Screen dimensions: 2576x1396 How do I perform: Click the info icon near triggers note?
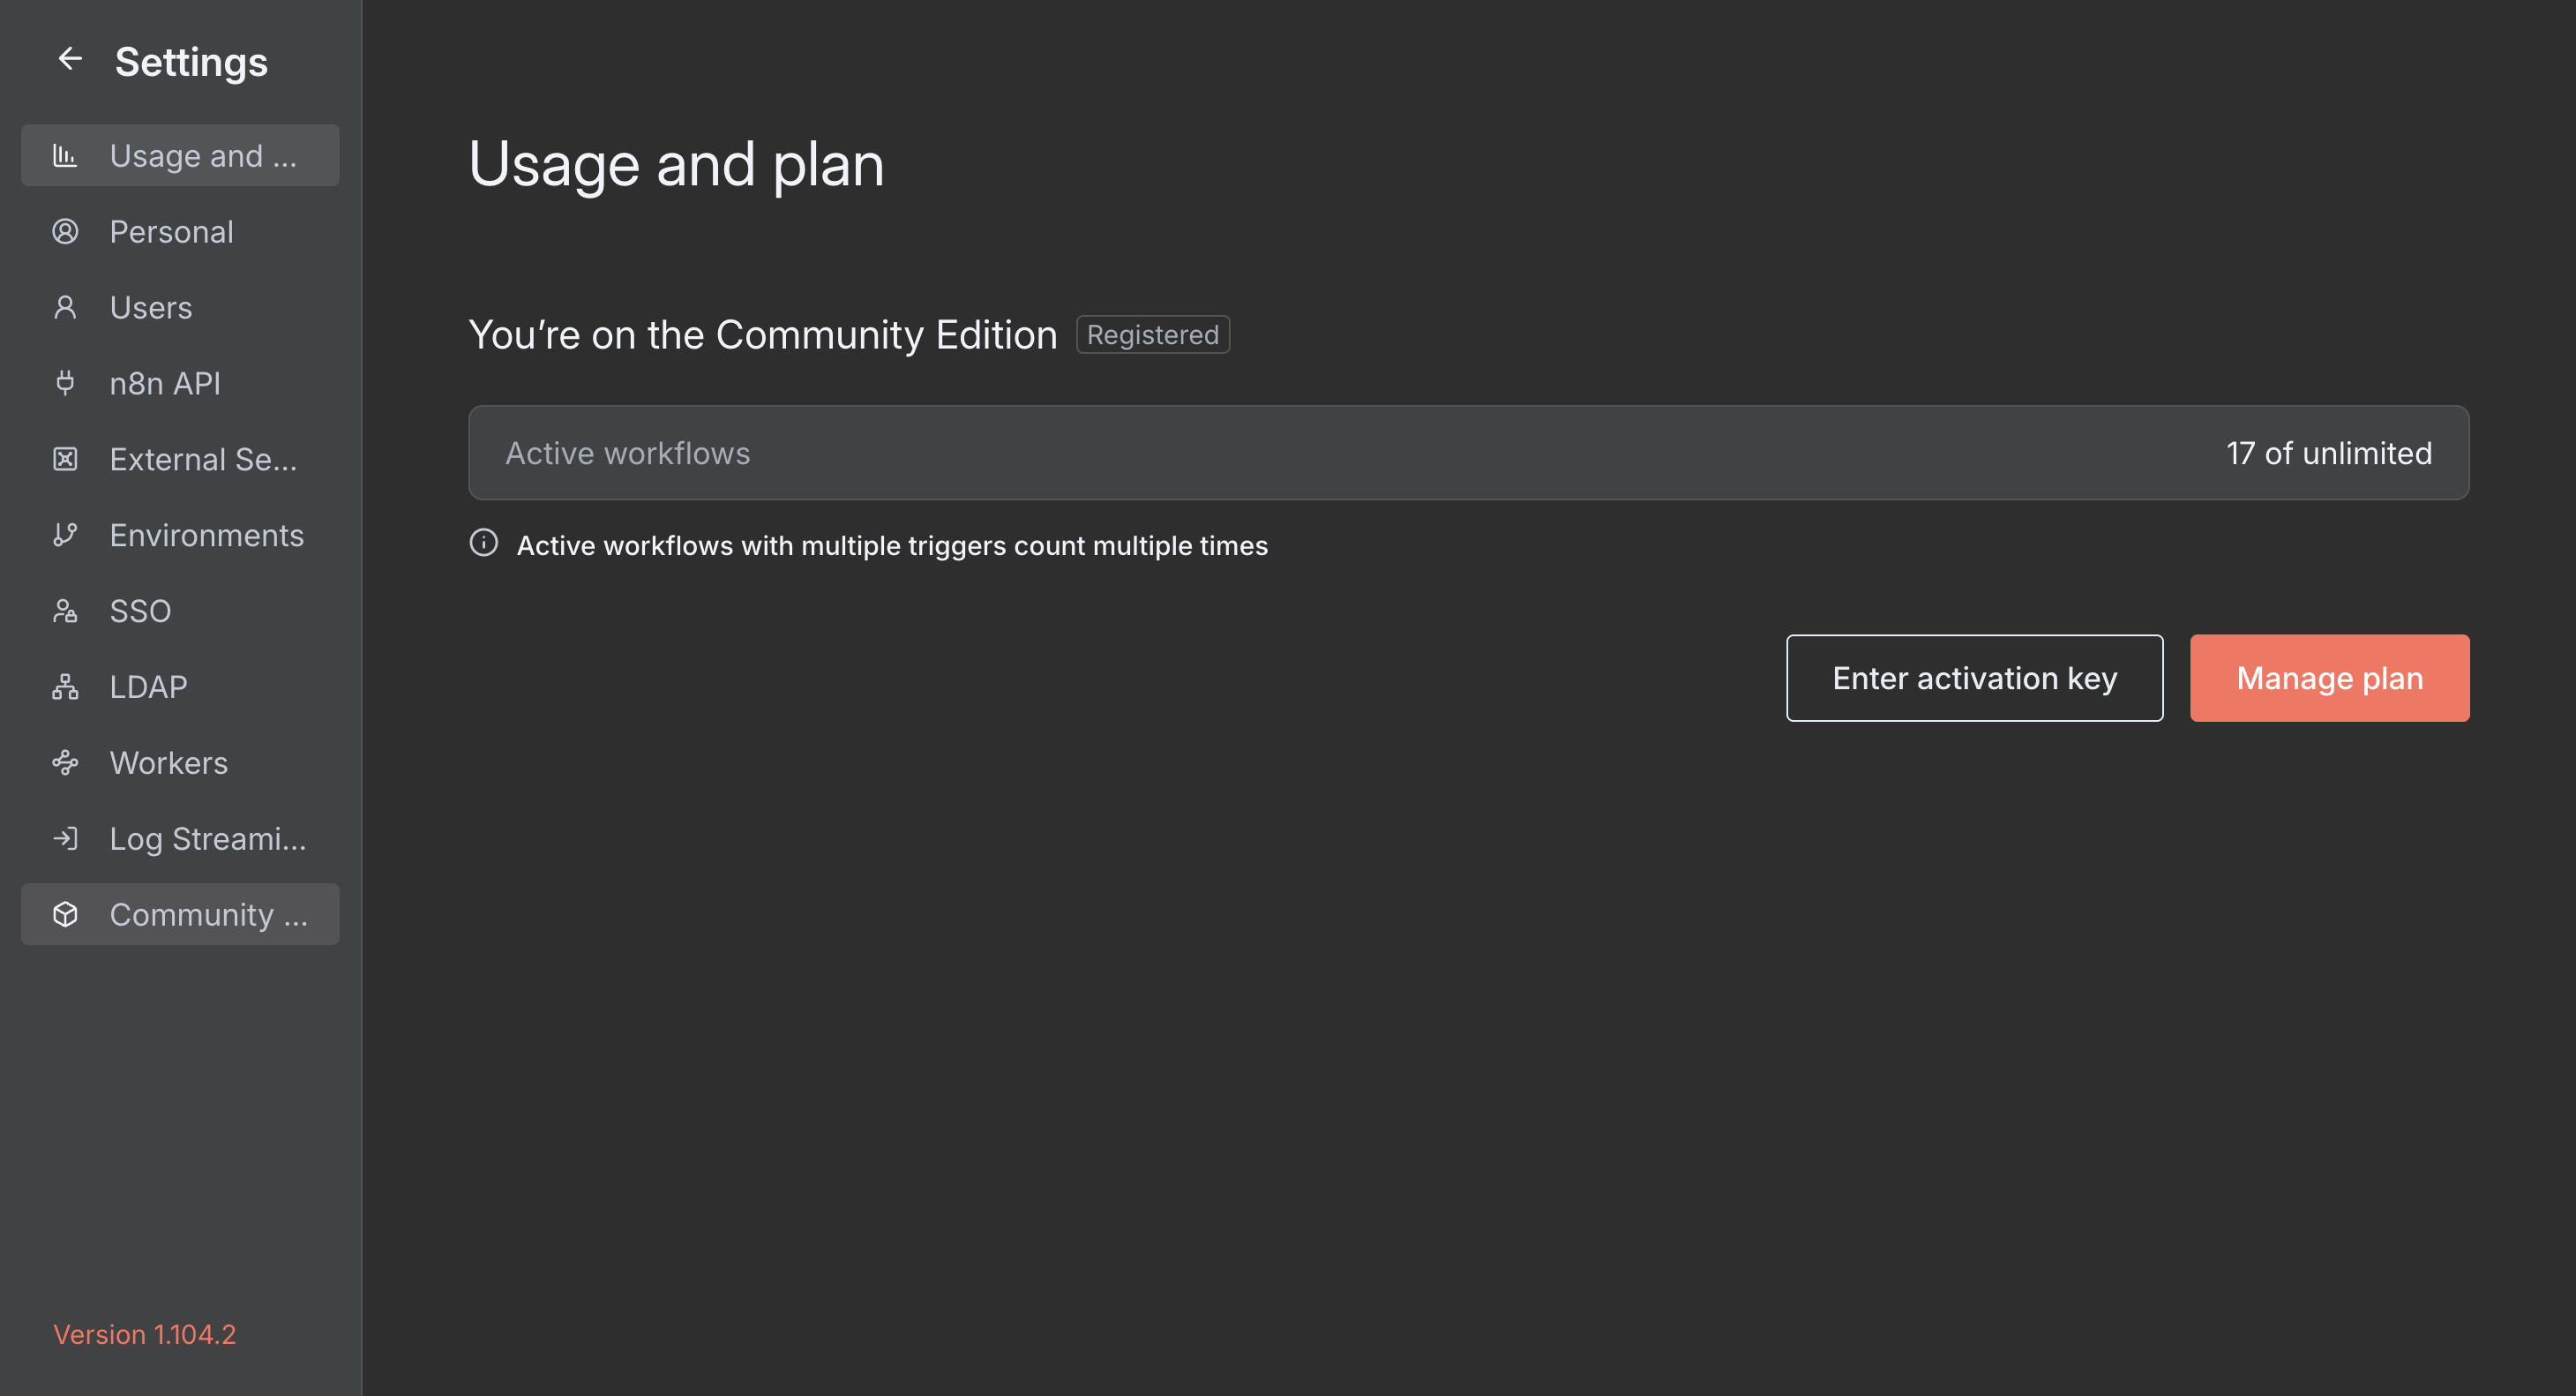483,543
